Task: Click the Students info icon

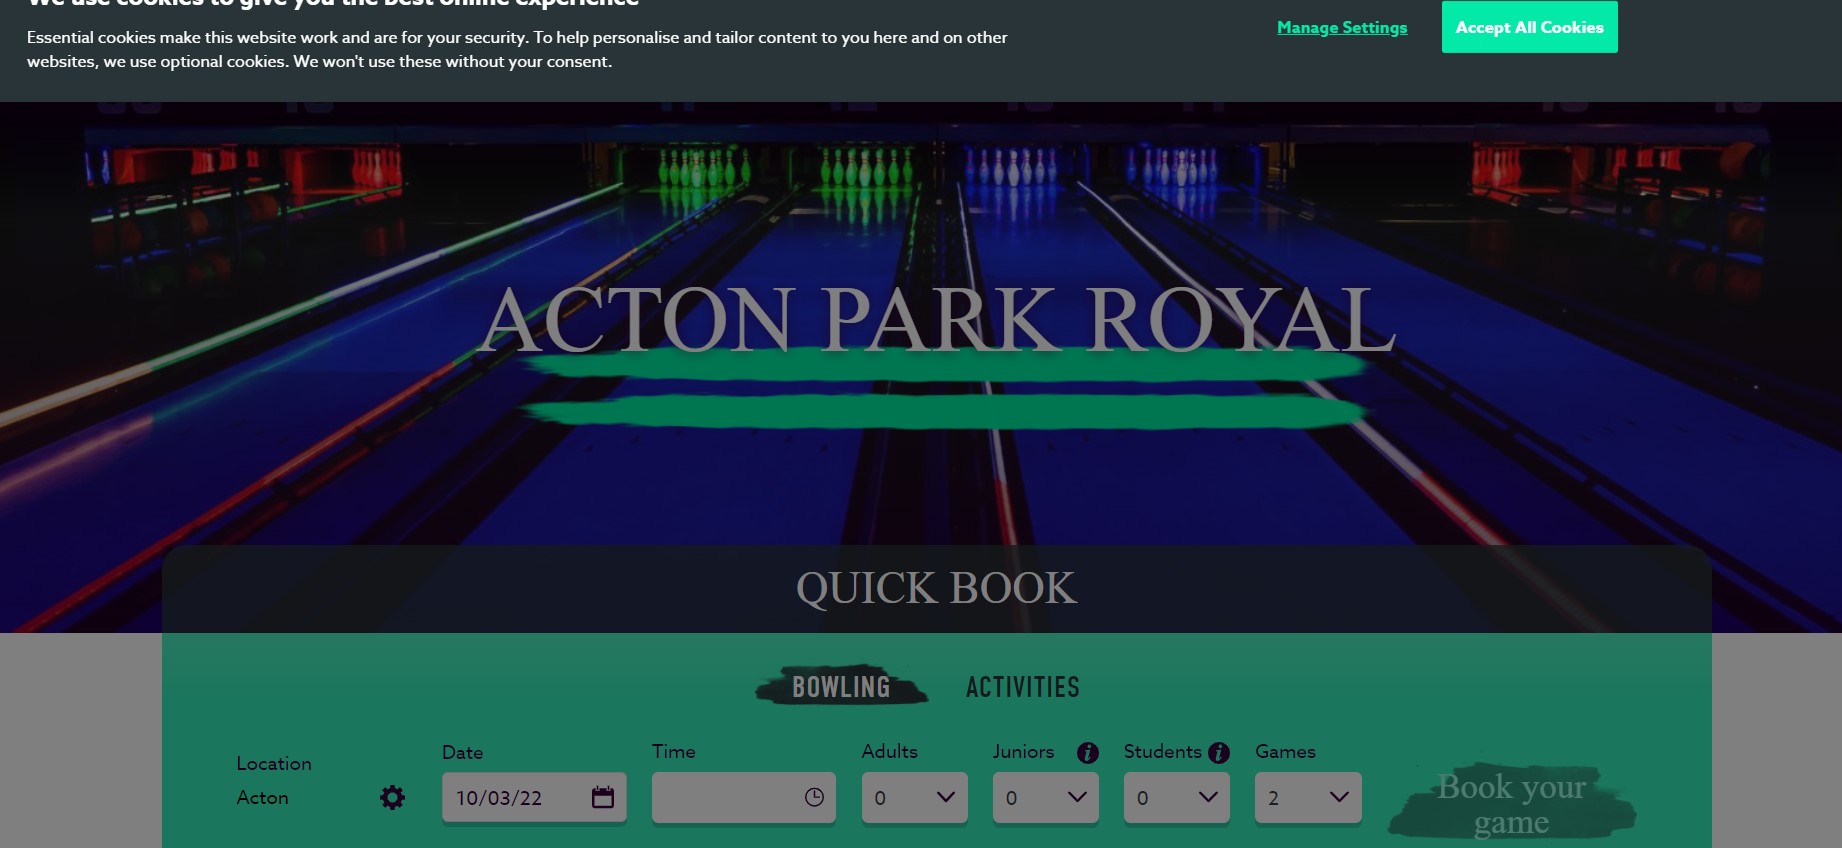Action: [x=1218, y=752]
